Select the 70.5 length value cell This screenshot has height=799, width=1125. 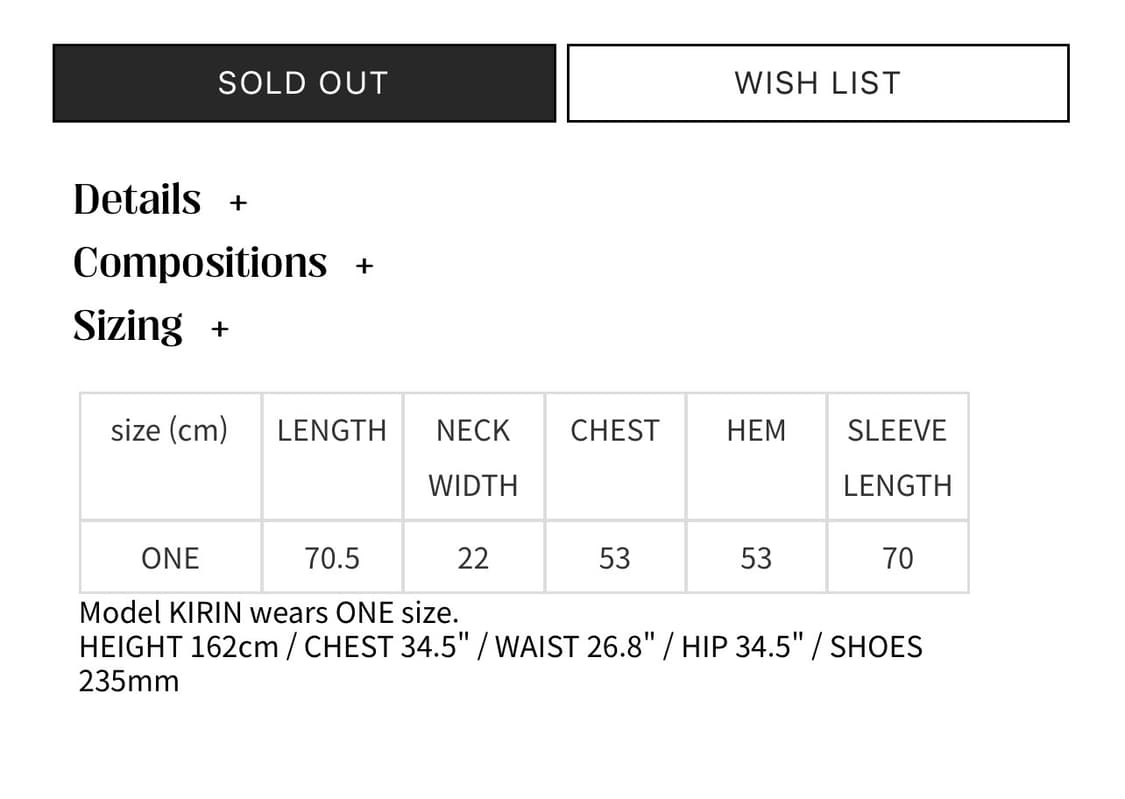tap(332, 558)
